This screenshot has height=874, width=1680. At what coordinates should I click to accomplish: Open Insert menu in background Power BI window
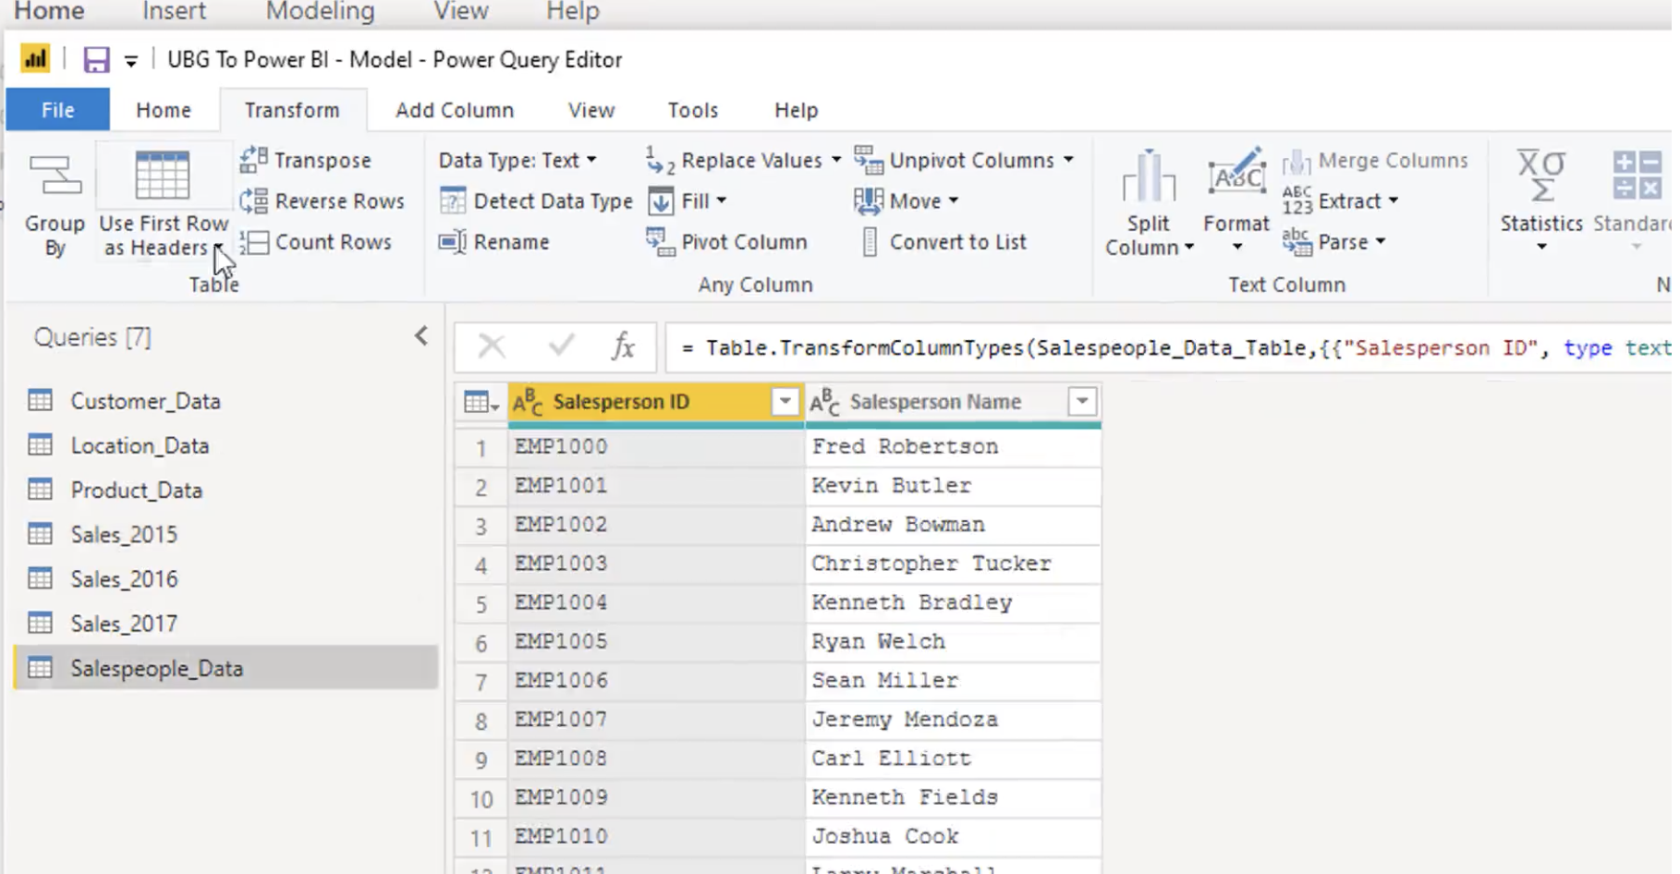click(174, 12)
